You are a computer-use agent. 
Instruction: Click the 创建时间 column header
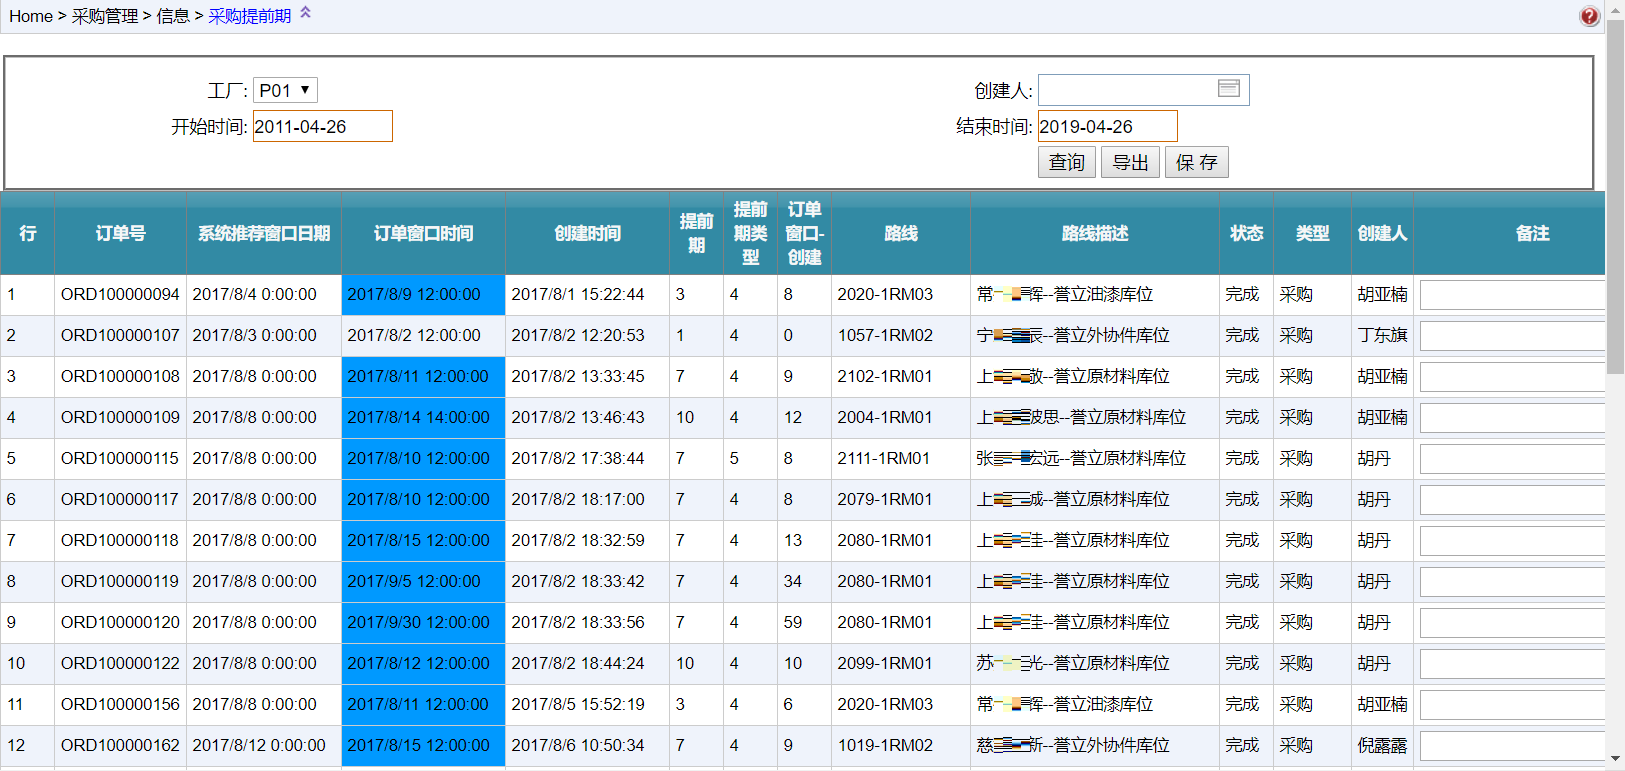click(x=587, y=233)
